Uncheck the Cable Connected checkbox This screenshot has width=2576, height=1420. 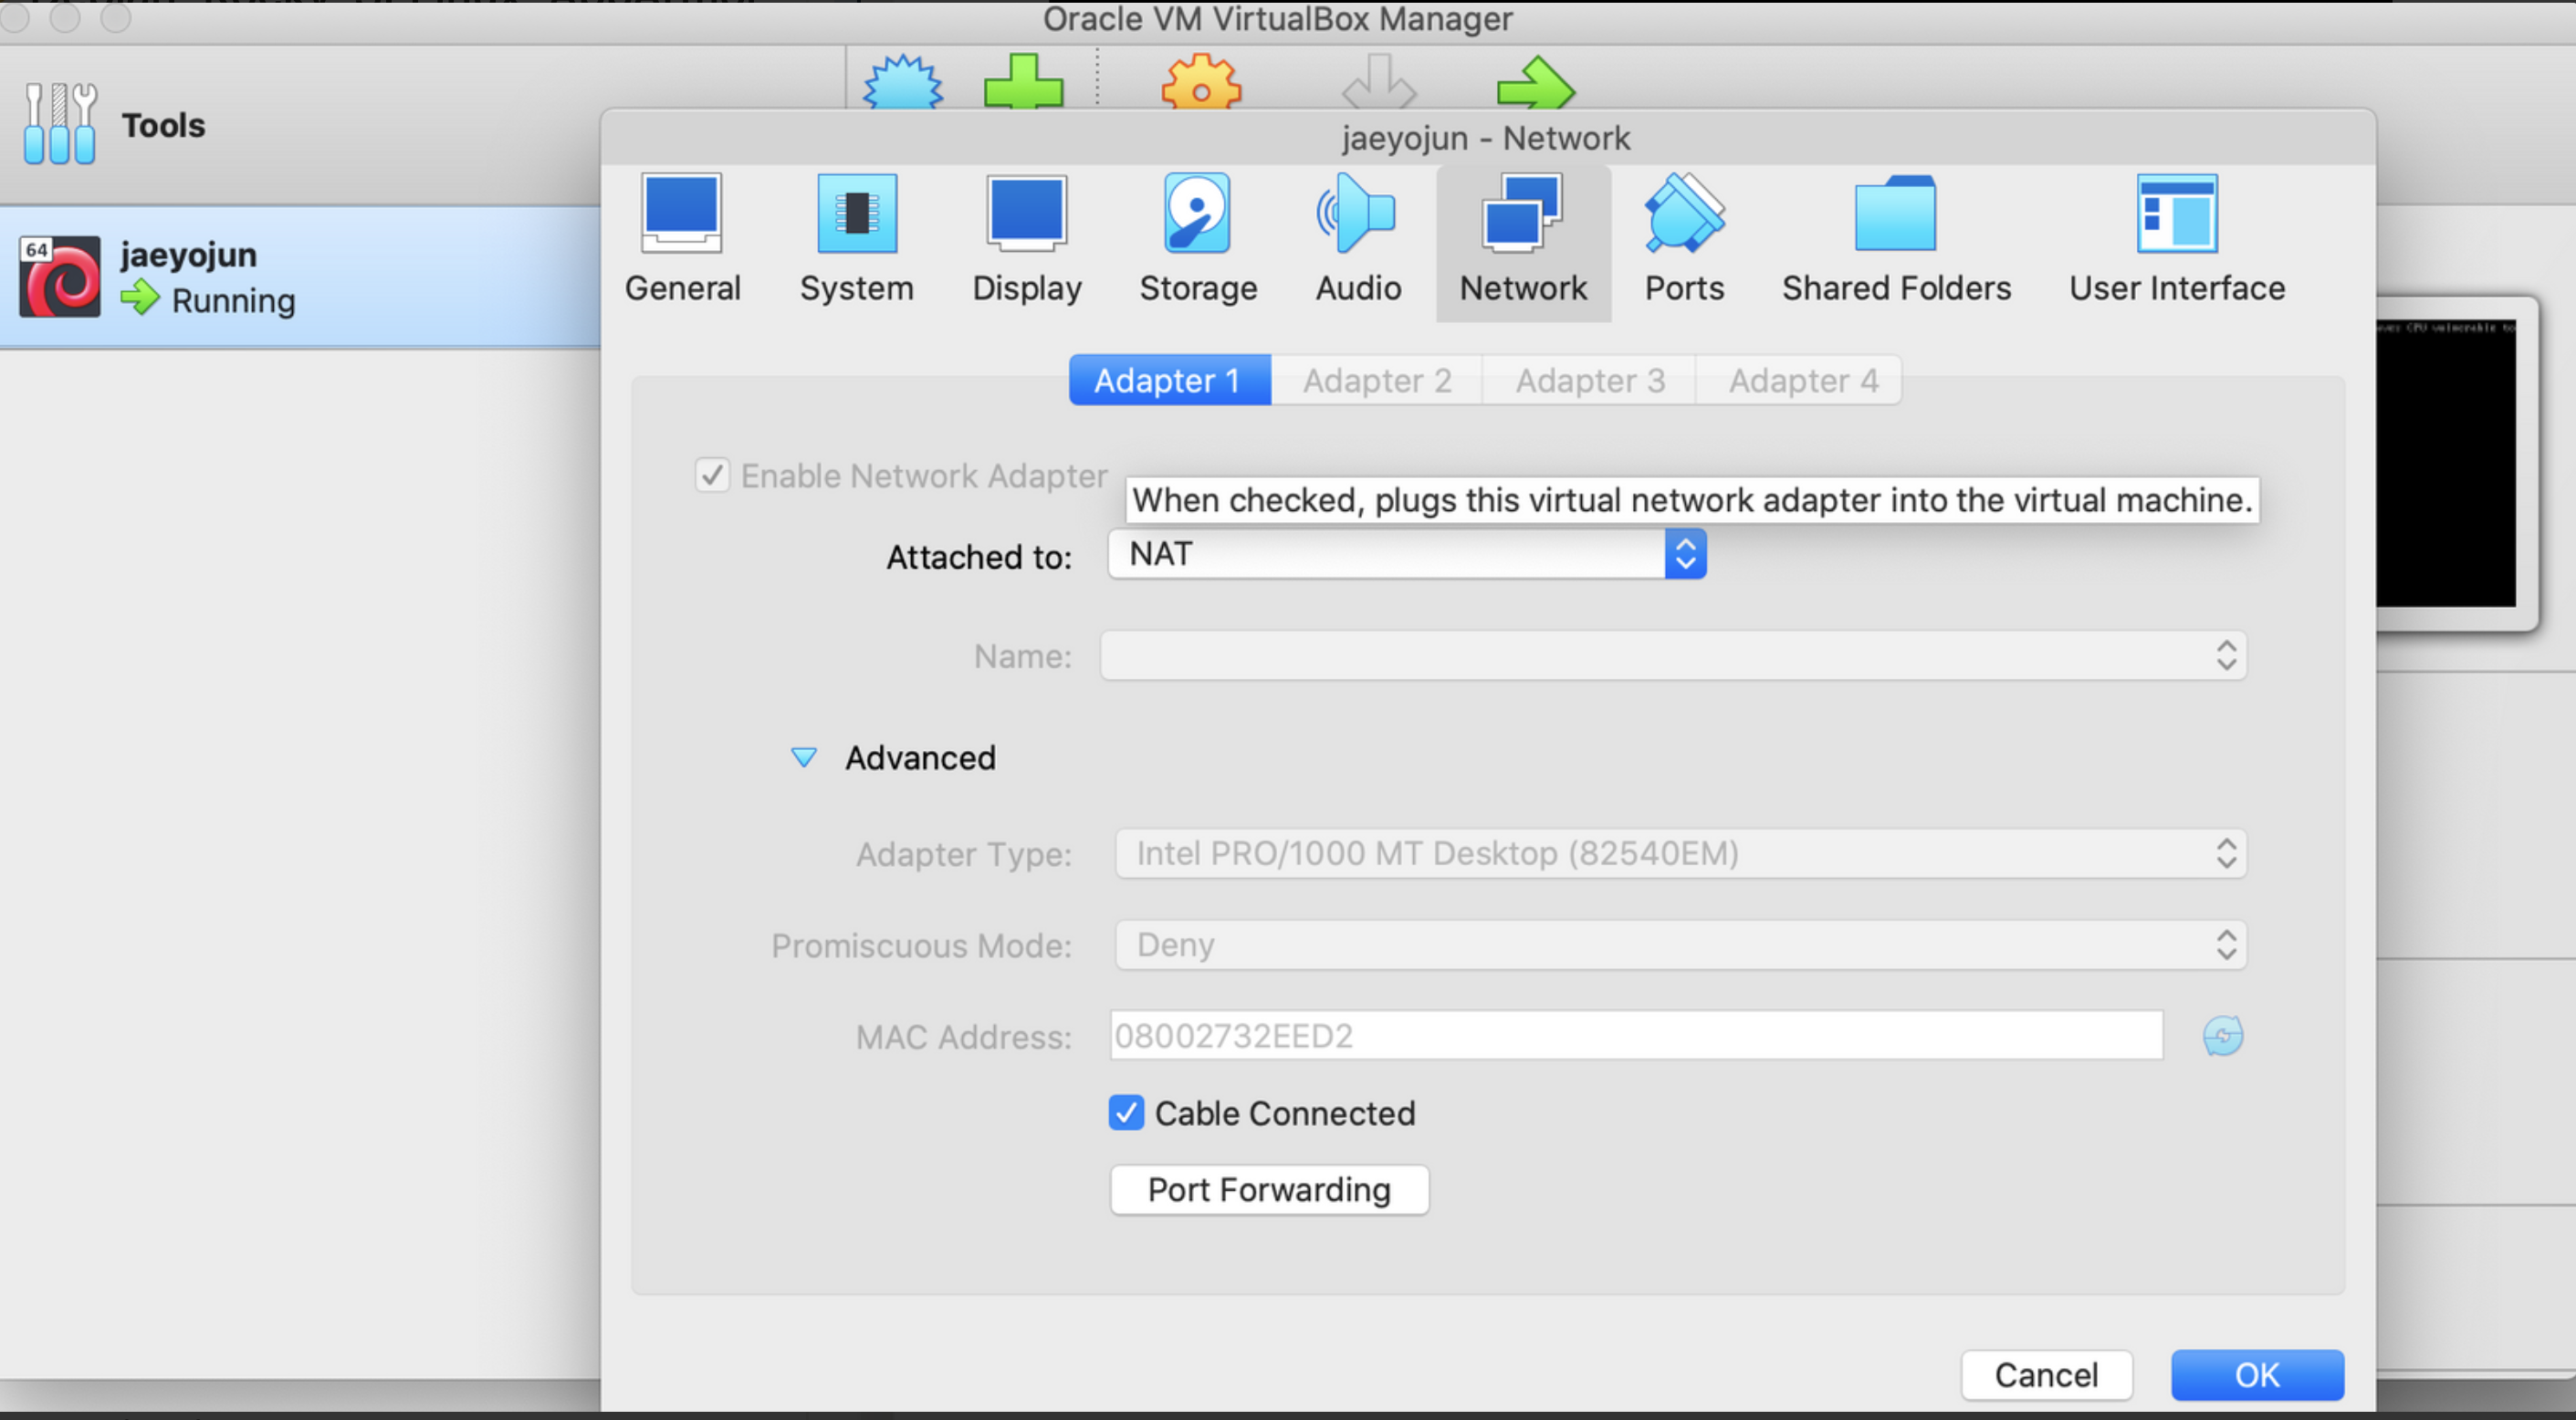pos(1126,1113)
